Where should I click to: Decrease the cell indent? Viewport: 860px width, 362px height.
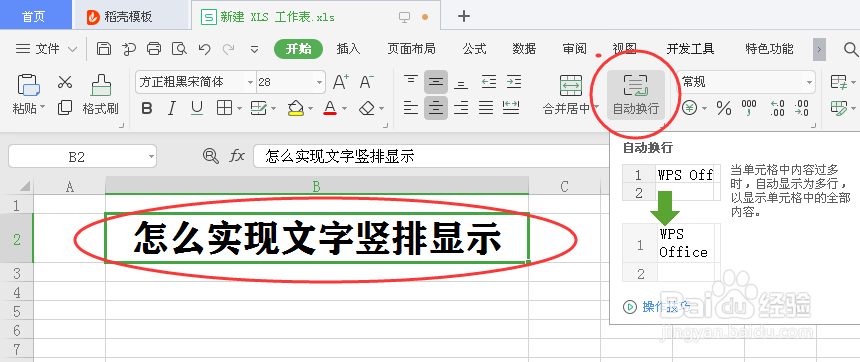pyautogui.click(x=489, y=82)
